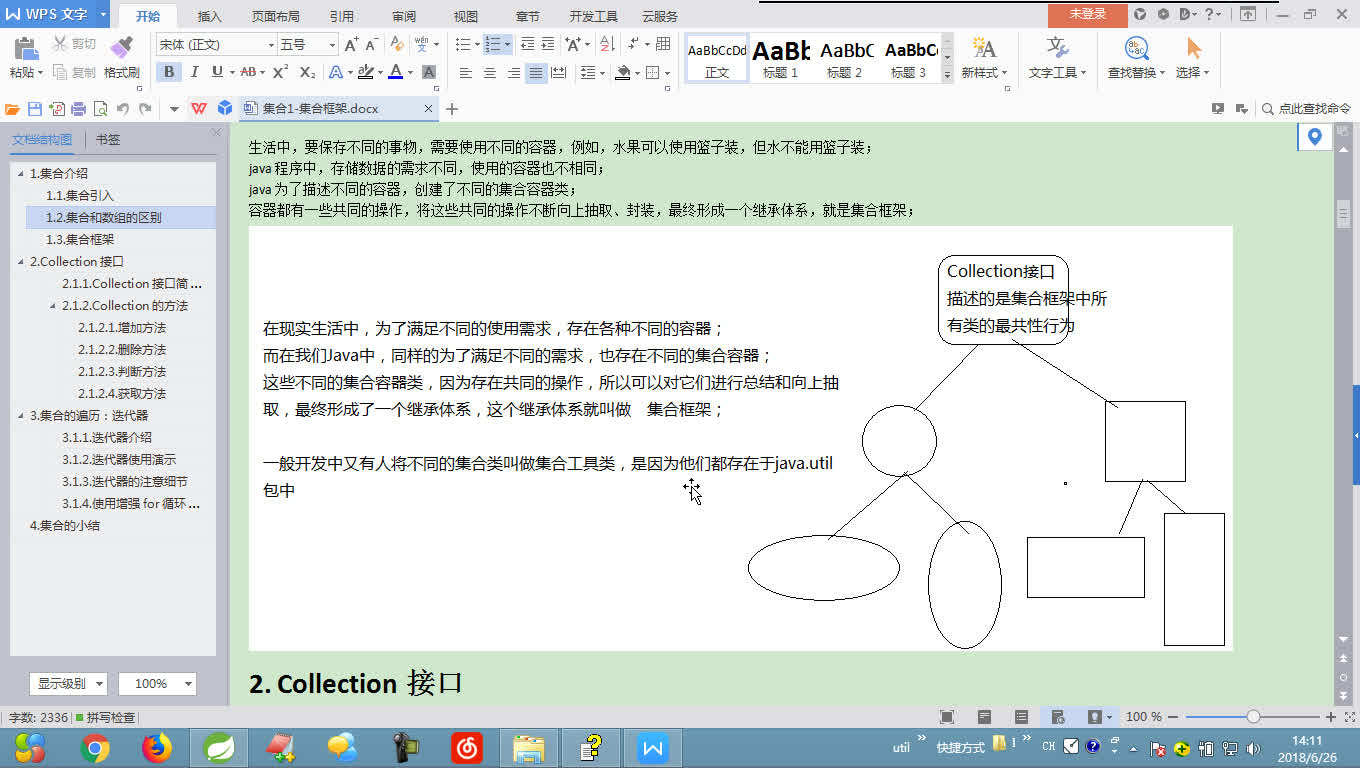This screenshot has width=1360, height=768.
Task: Open print preview icon
Action: (x=100, y=109)
